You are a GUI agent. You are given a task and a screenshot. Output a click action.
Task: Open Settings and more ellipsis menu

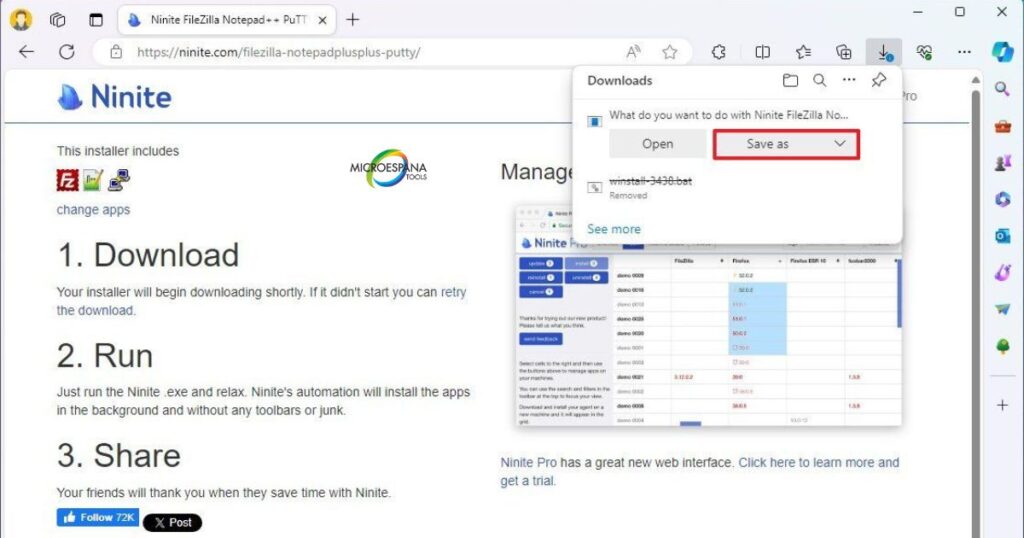click(965, 52)
